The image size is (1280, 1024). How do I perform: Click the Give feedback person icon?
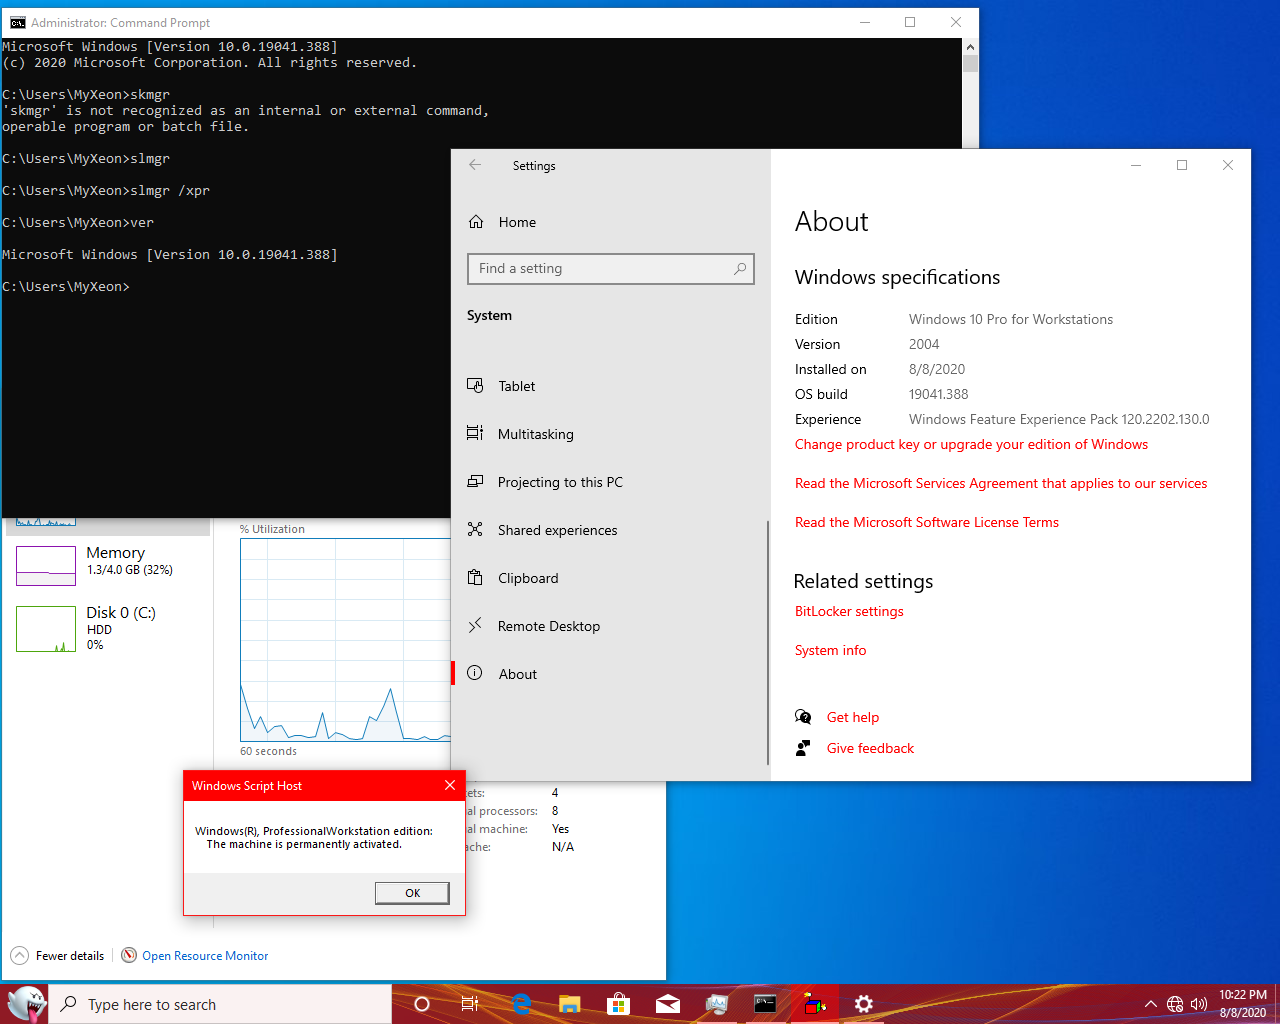tap(803, 748)
